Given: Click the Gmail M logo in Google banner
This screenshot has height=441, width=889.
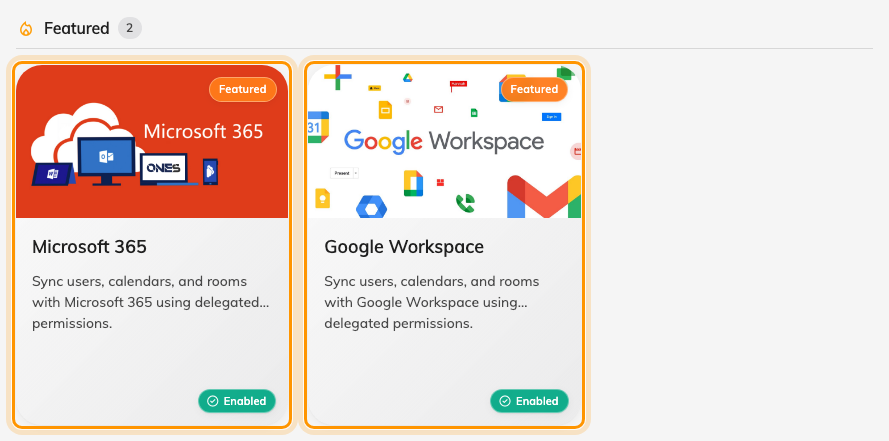Looking at the screenshot, I should pos(544,197).
